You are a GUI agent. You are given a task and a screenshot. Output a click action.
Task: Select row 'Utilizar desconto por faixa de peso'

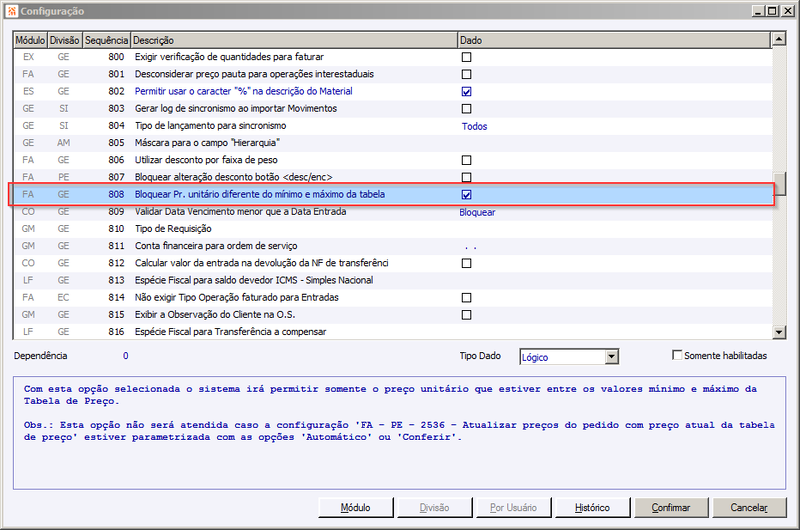[392, 160]
